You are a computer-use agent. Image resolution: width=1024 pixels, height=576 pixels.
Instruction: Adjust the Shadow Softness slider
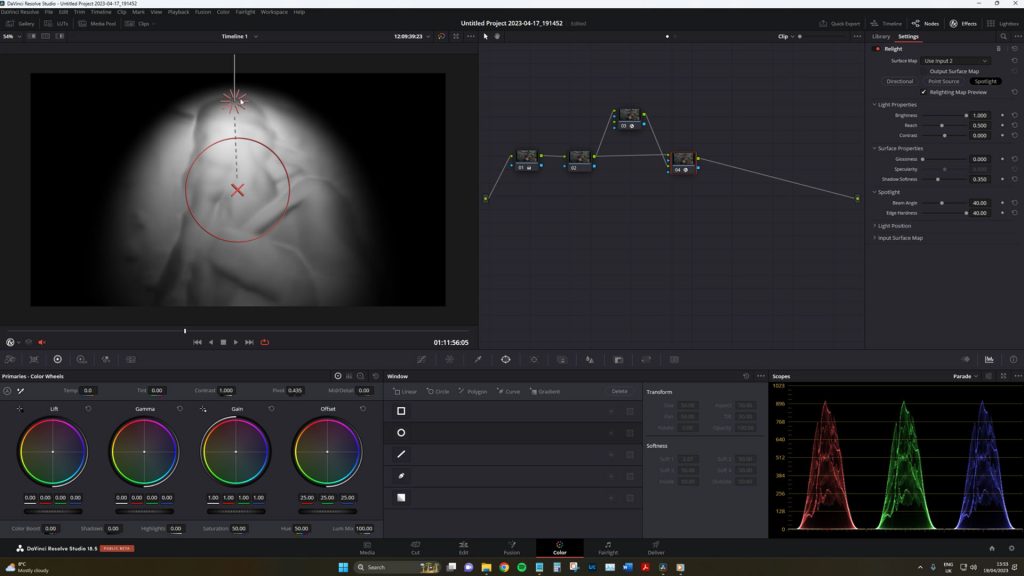tap(945, 179)
